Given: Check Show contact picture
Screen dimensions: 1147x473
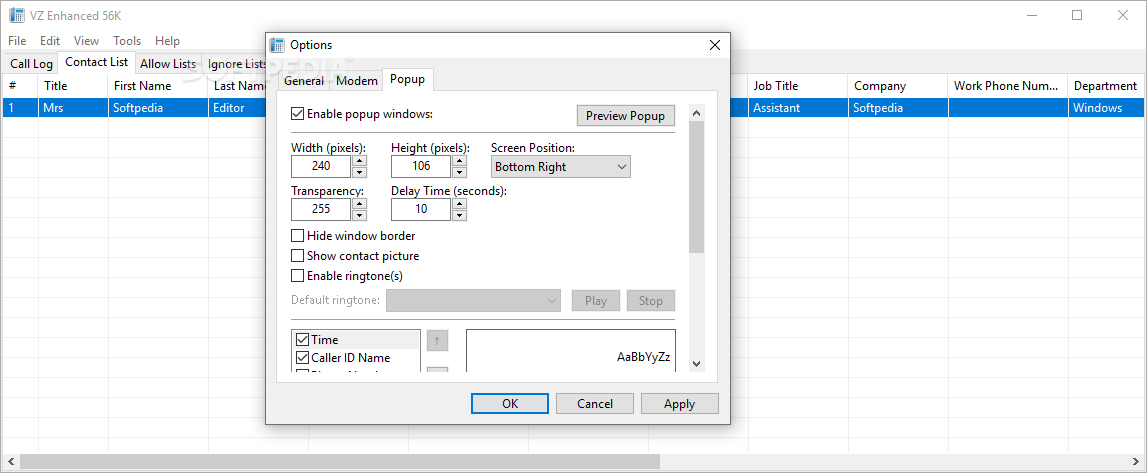Looking at the screenshot, I should click(298, 256).
